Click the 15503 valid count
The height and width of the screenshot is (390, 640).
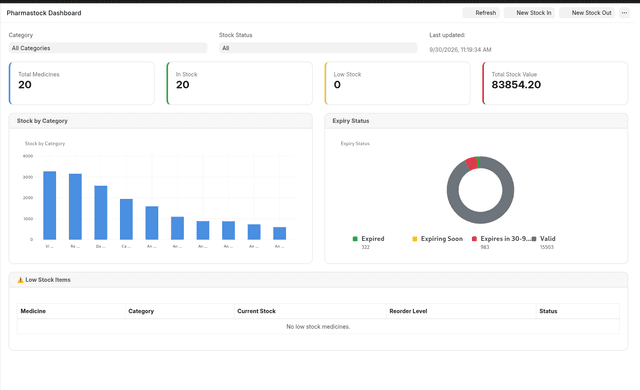pyautogui.click(x=547, y=247)
